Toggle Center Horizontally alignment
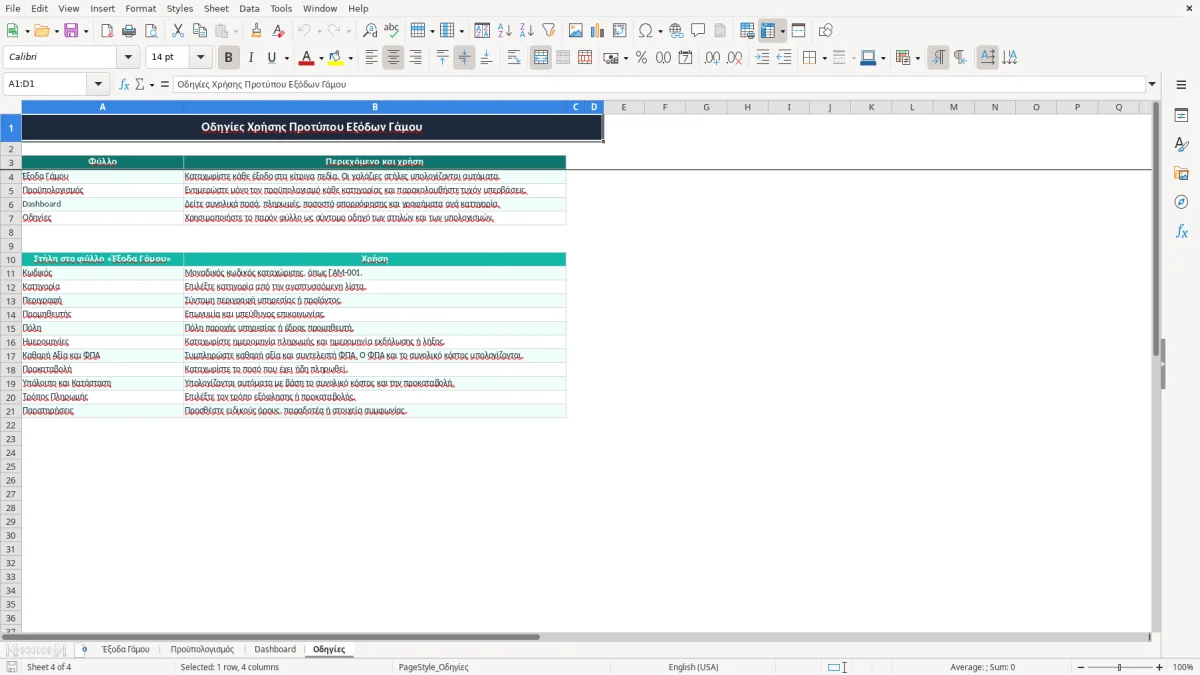Image resolution: width=1200 pixels, height=675 pixels. click(x=393, y=58)
